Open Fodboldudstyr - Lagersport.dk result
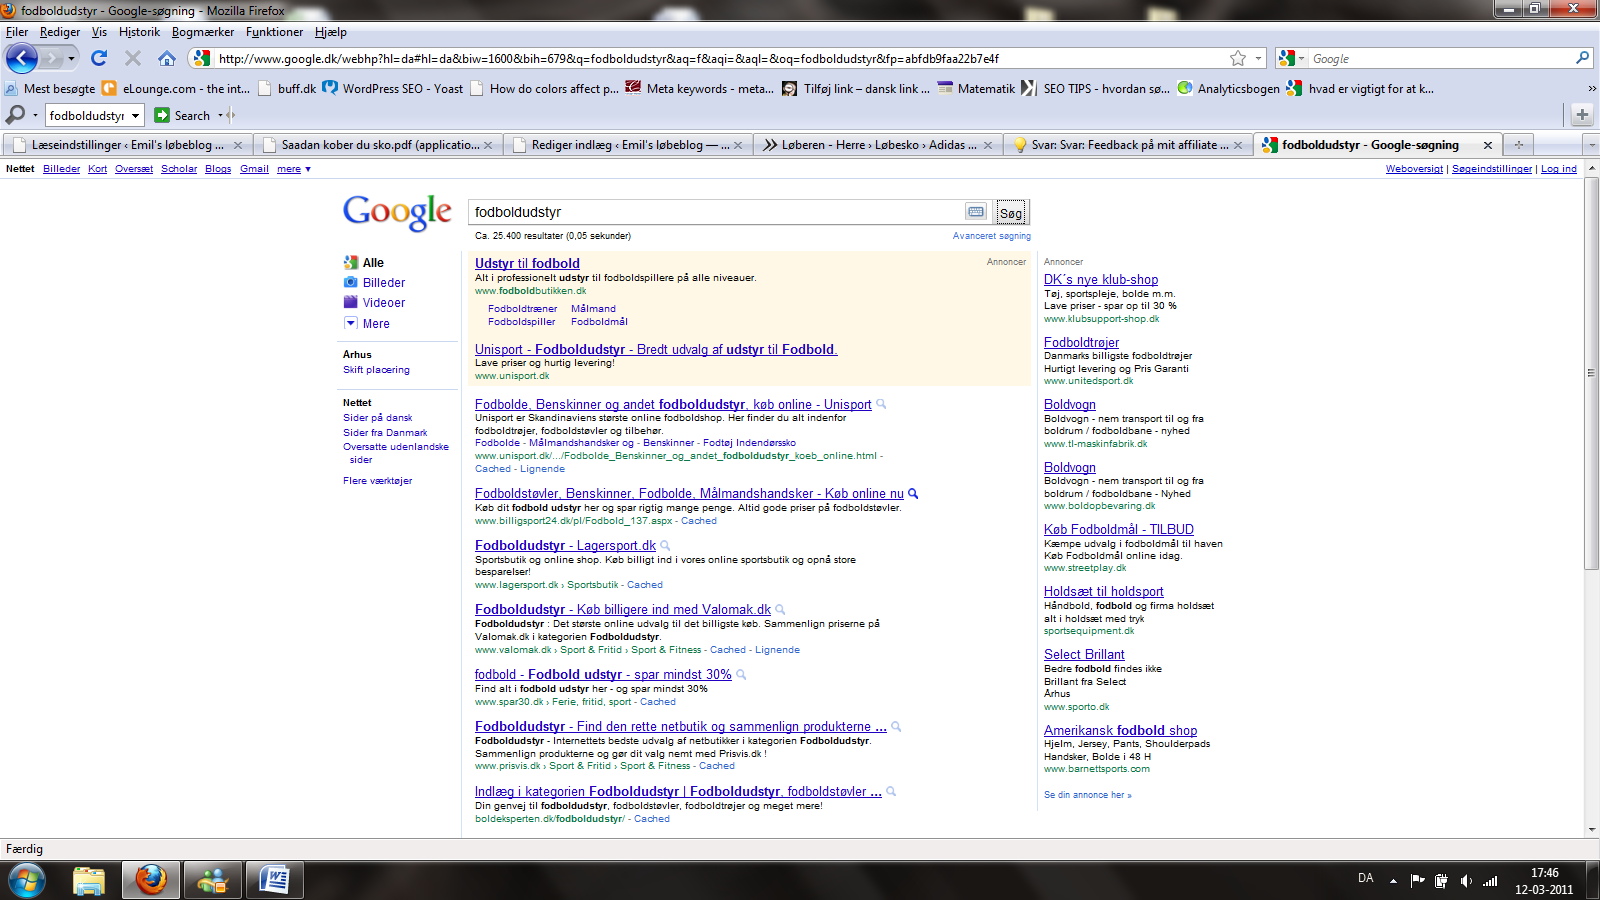This screenshot has width=1600, height=900. pyautogui.click(x=565, y=545)
